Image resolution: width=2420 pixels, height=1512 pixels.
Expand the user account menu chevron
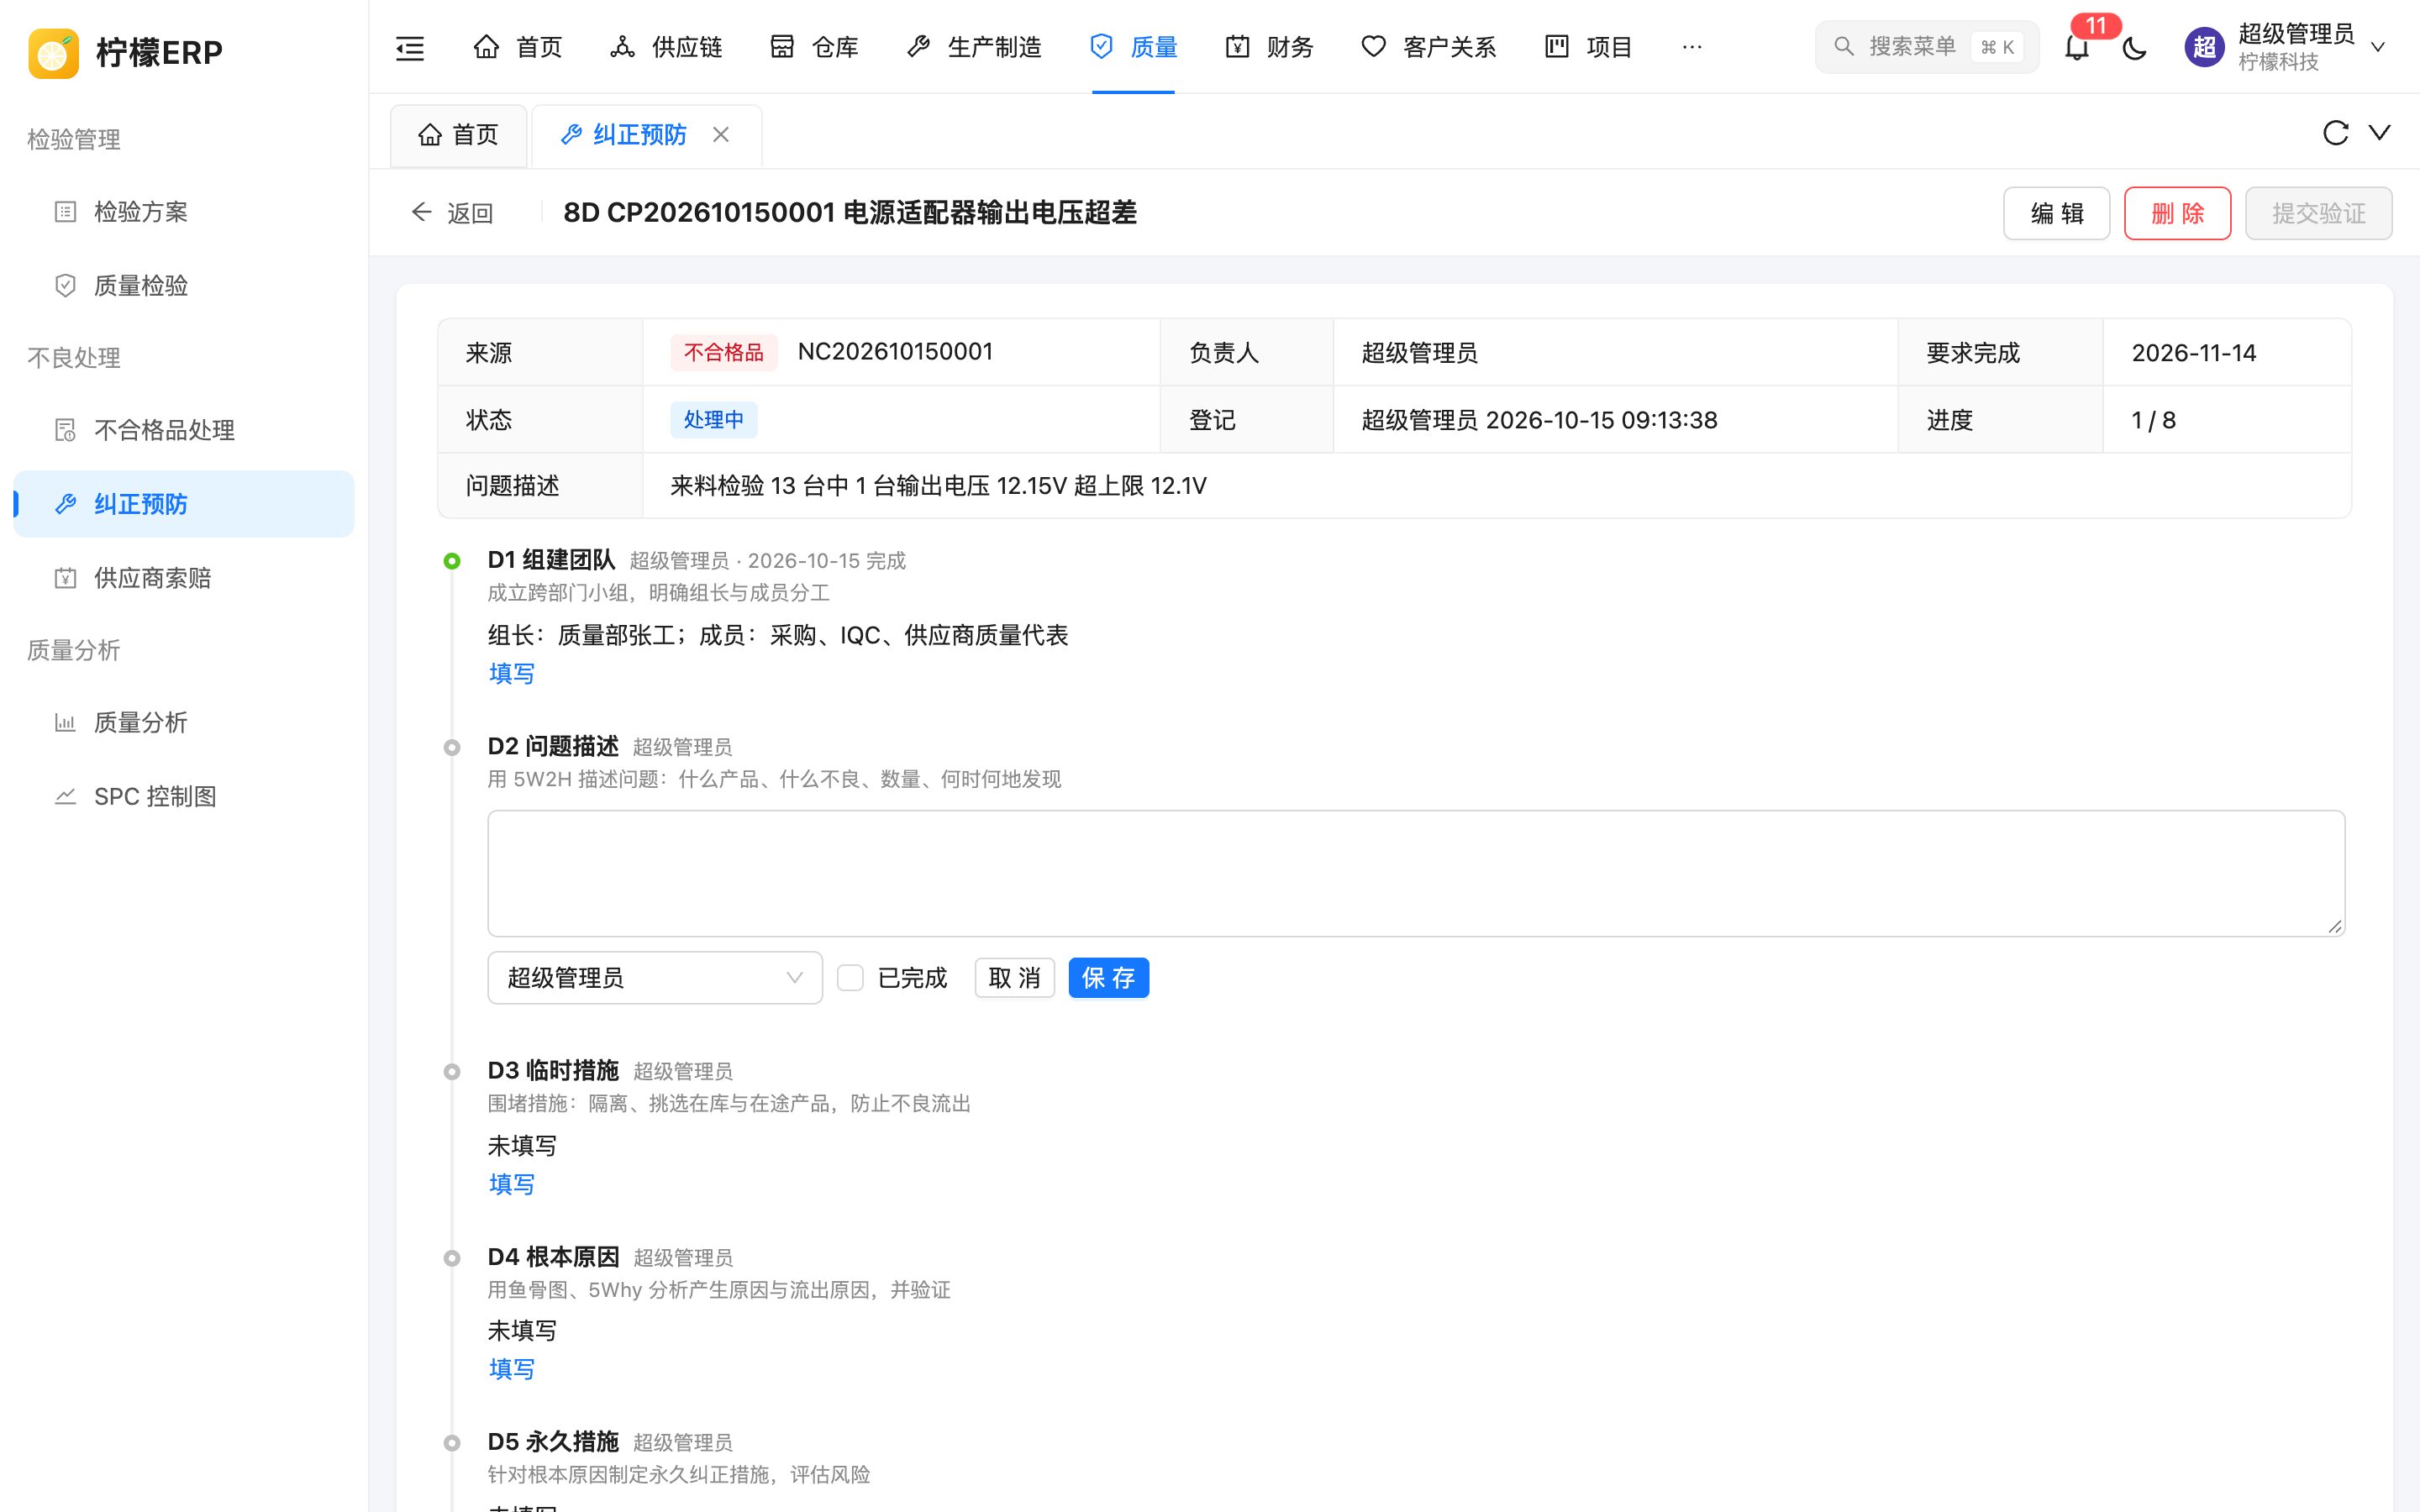pyautogui.click(x=2378, y=47)
